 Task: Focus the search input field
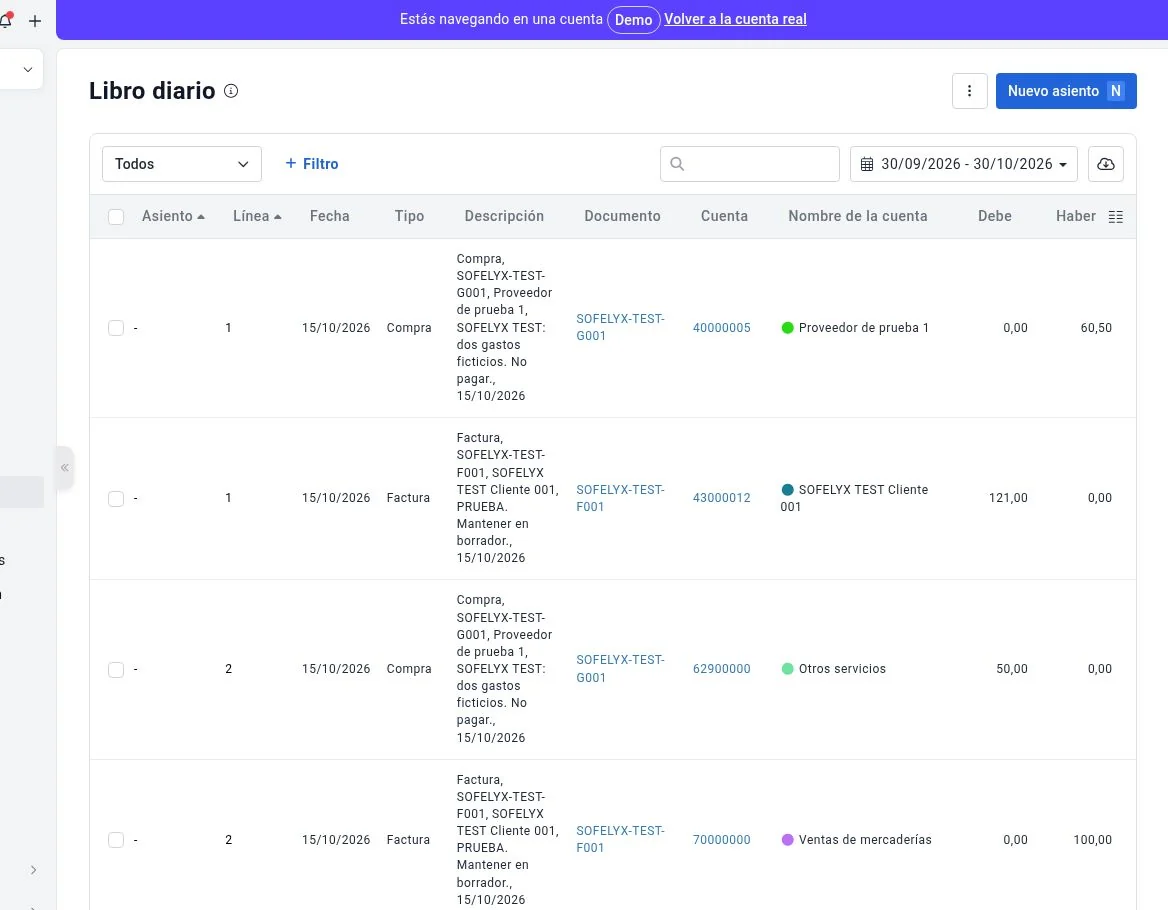tap(749, 164)
